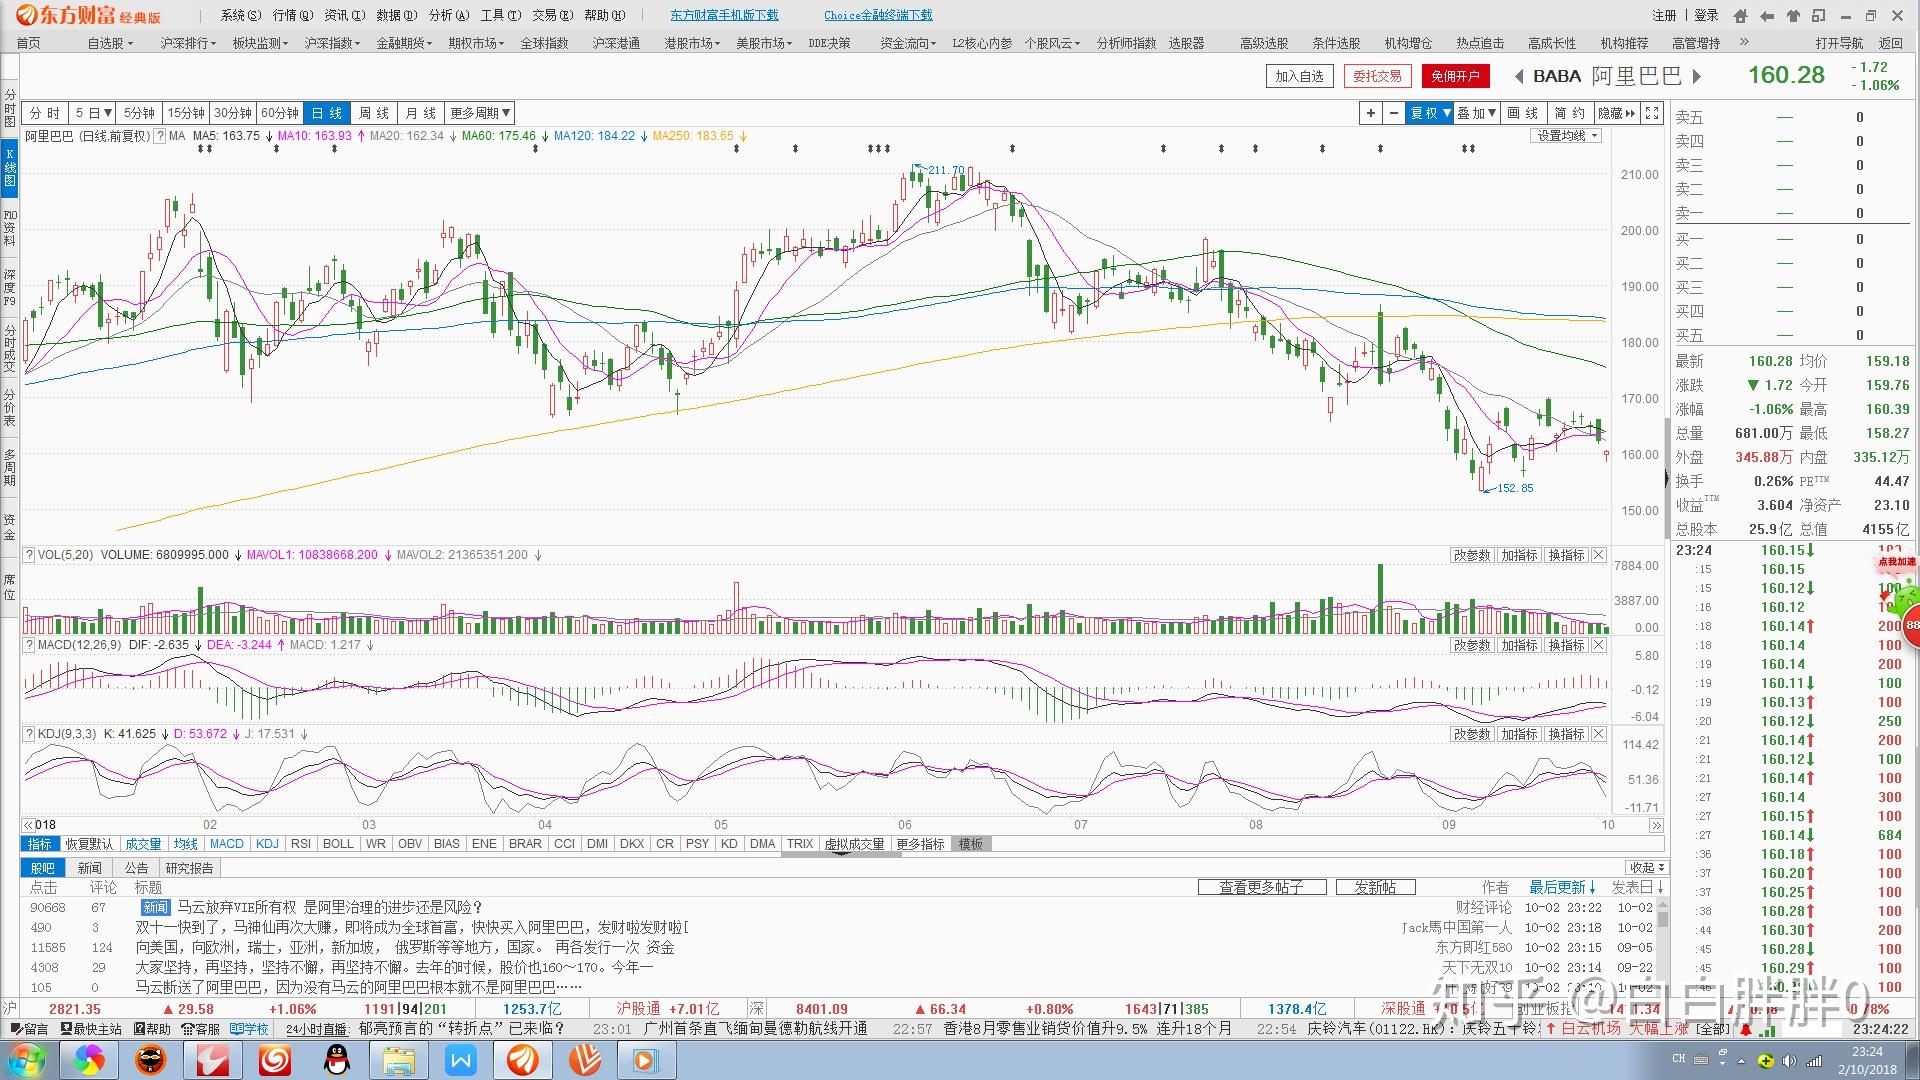1920x1080 pixels.
Task: Switch chart period to 周线
Action: (373, 113)
